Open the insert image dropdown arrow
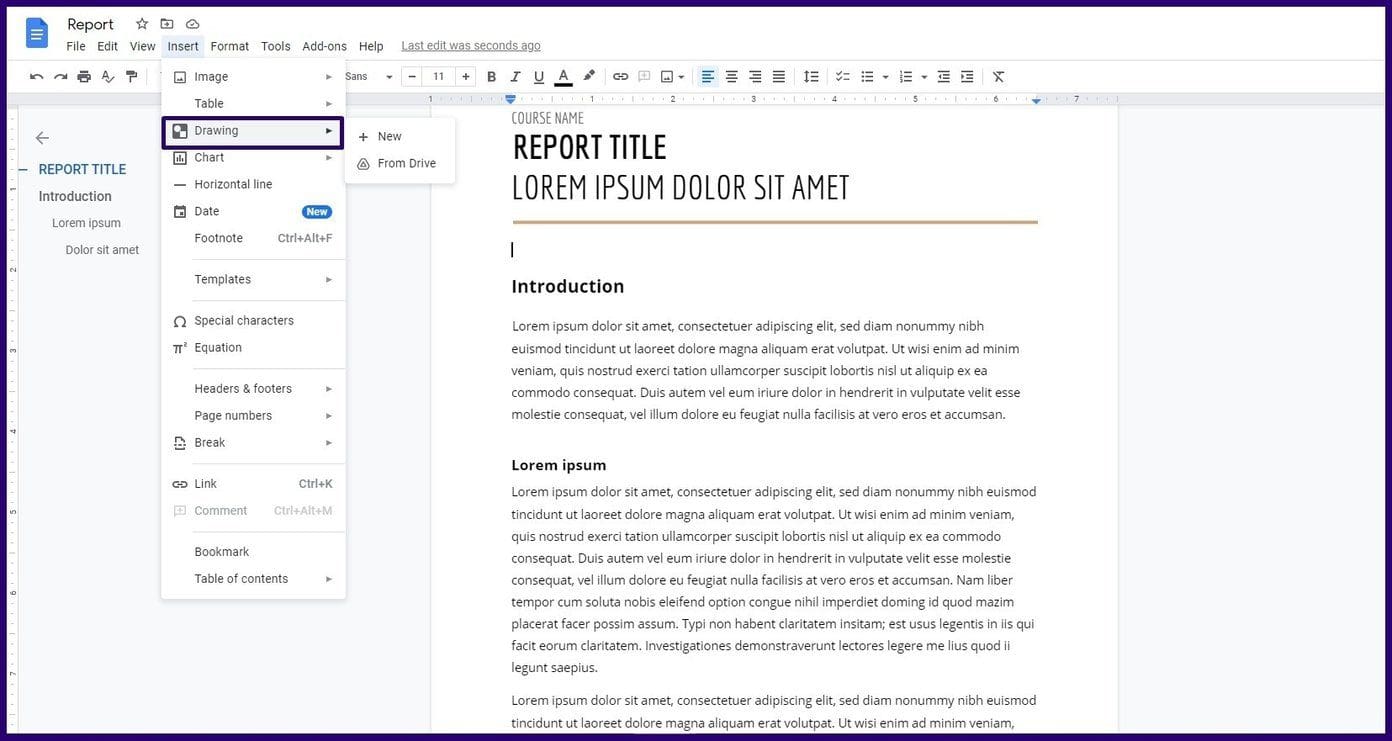1392x741 pixels. pos(681,77)
